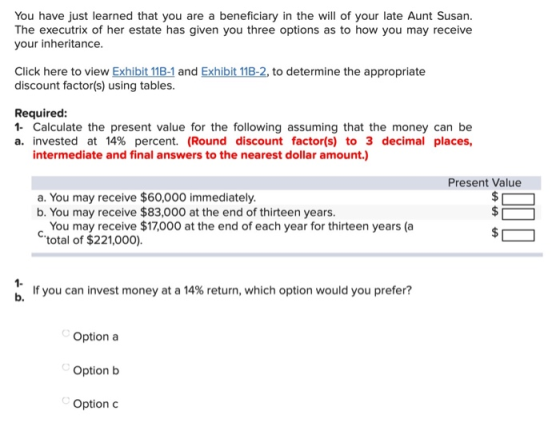Open the Exhibit 11B-2 link

234,71
